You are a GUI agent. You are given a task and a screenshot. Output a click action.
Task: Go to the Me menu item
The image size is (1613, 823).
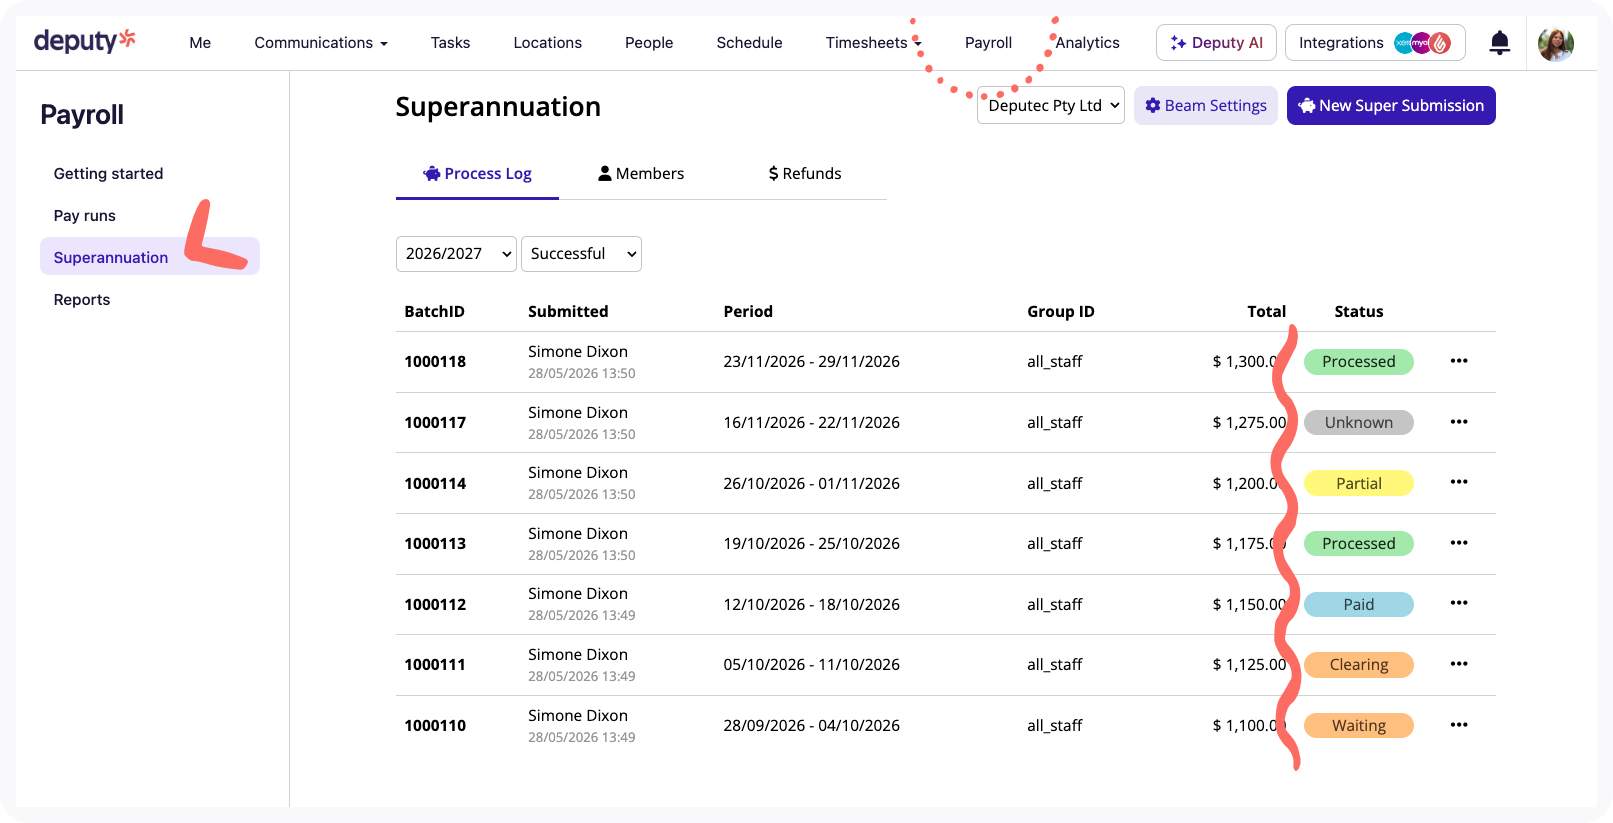click(200, 43)
